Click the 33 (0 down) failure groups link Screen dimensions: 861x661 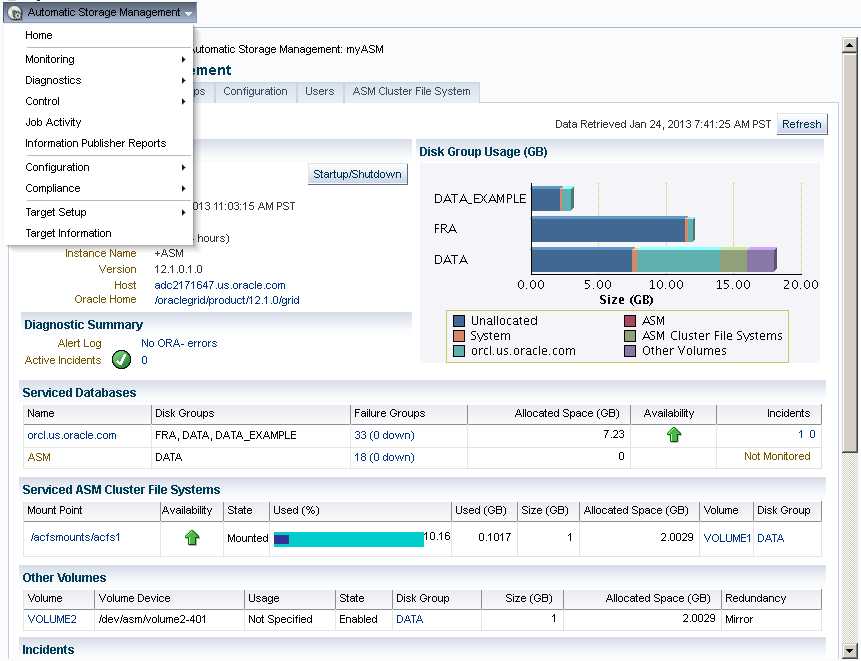tap(384, 435)
